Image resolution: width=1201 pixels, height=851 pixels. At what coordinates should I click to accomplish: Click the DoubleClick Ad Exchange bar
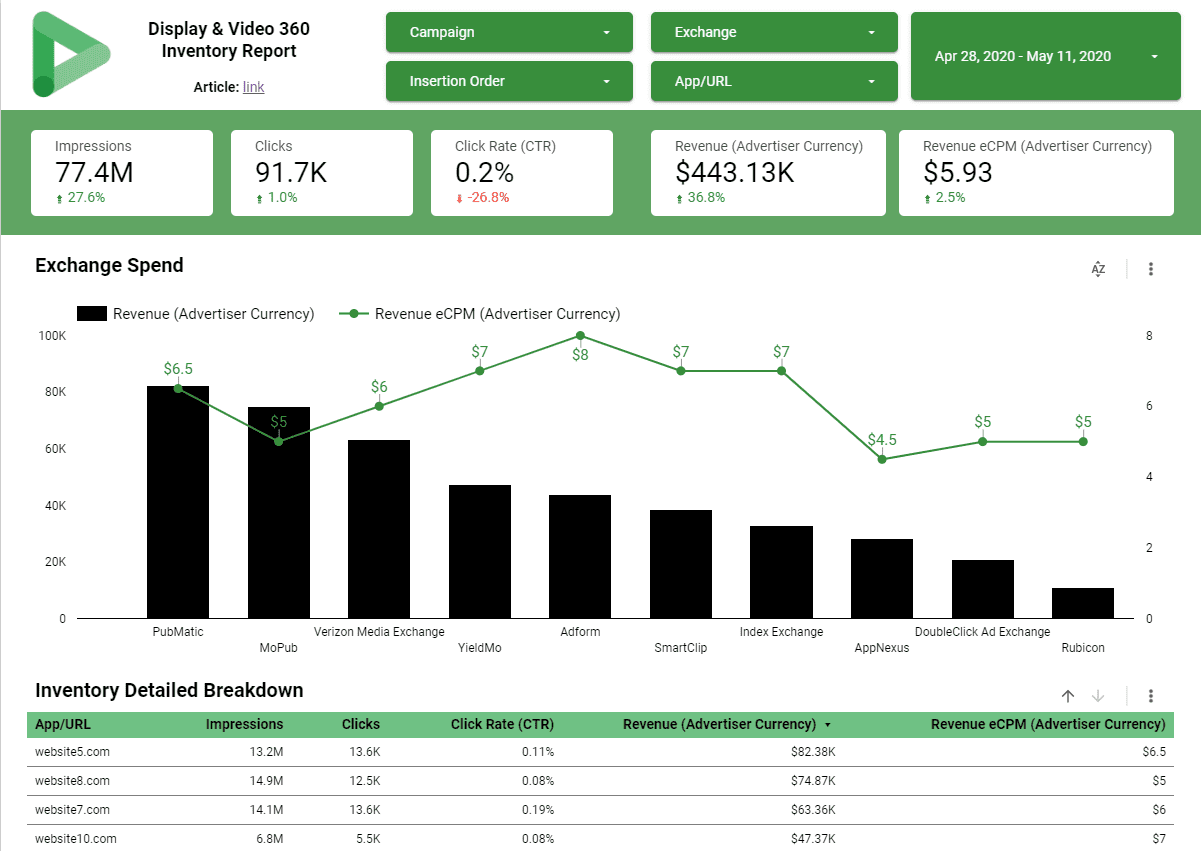click(x=983, y=589)
